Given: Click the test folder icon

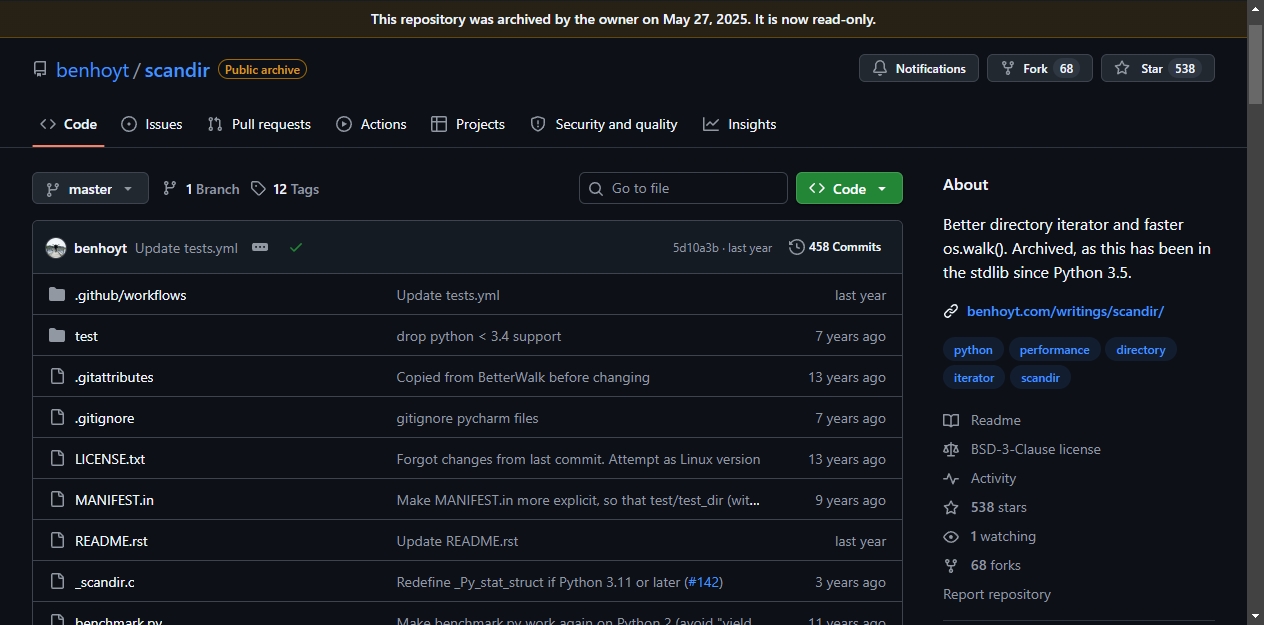Looking at the screenshot, I should click(57, 336).
